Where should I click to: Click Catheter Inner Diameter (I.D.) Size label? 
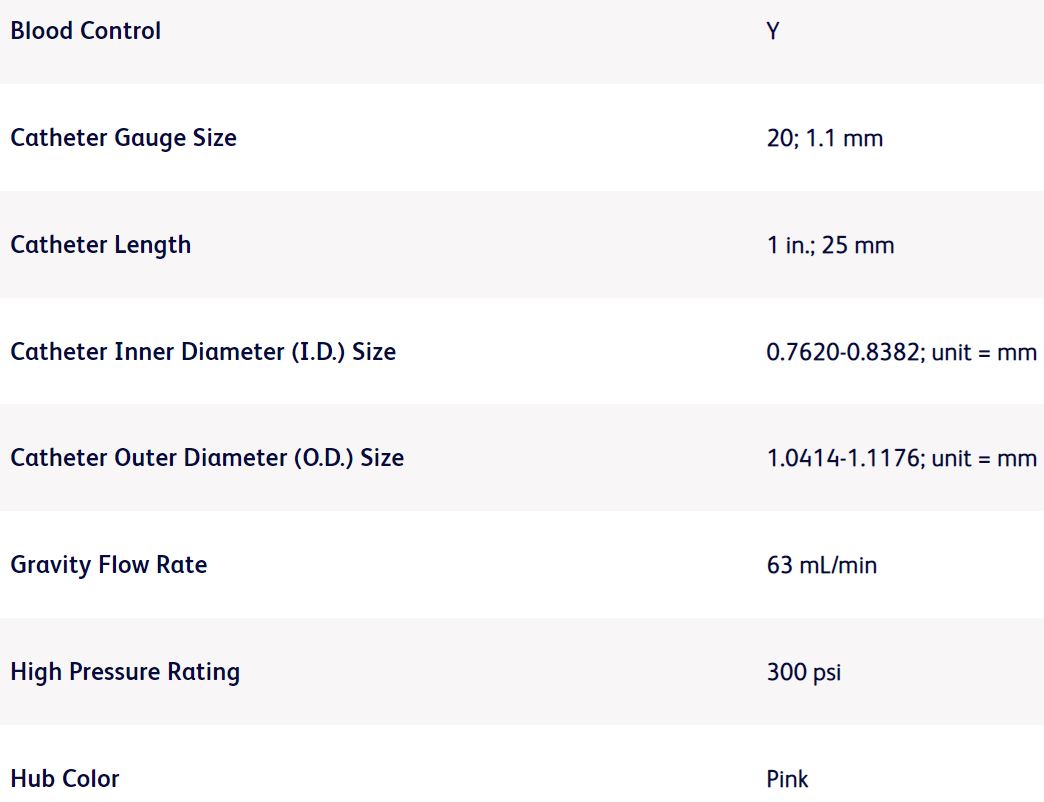203,352
